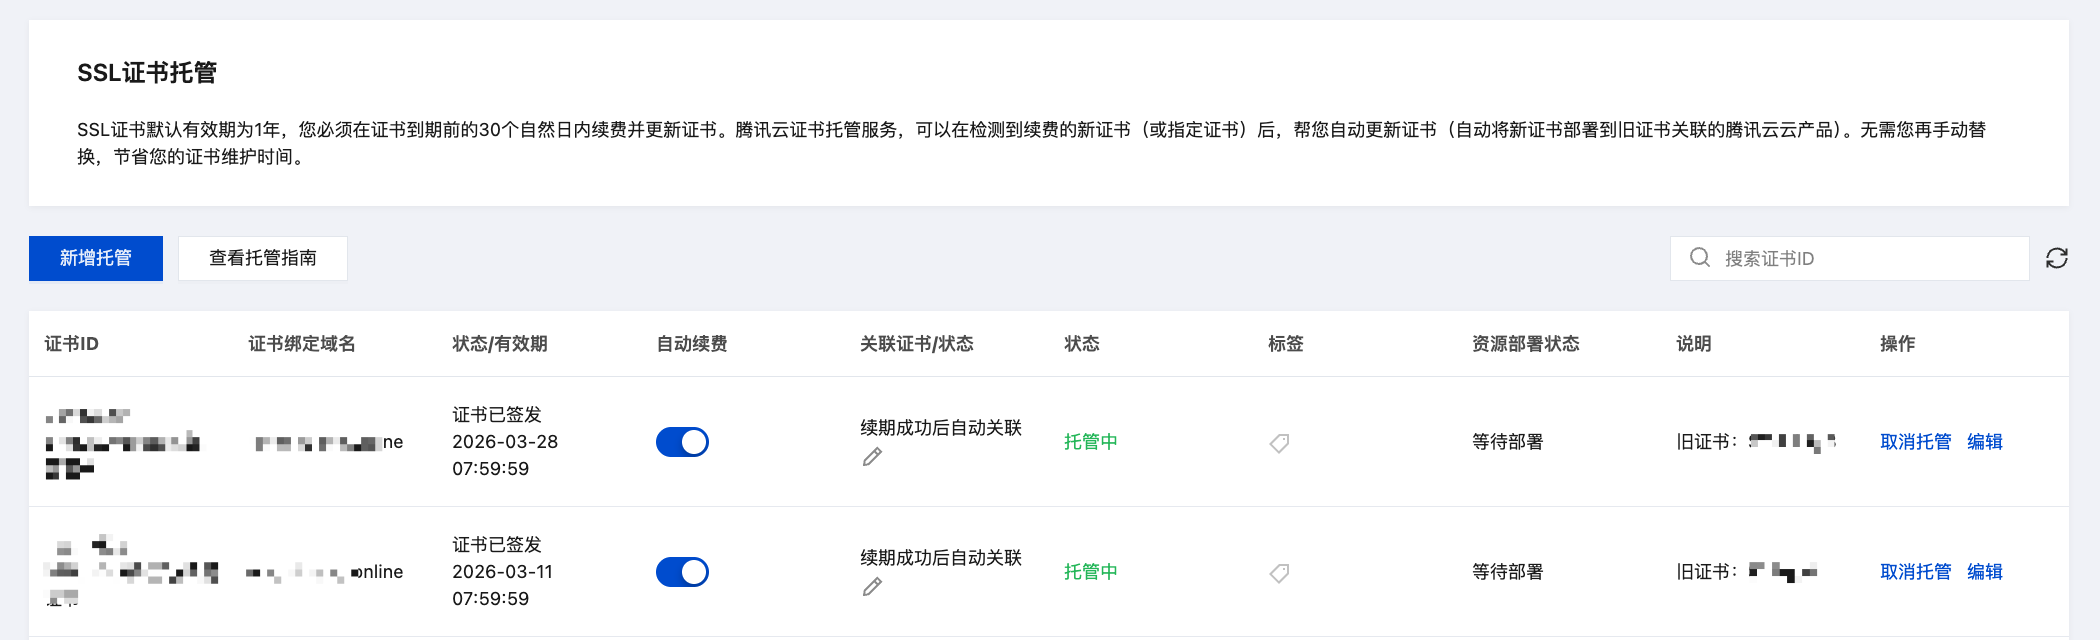Click the 资源部署状态 column header
Screen dimensions: 2100x640
coord(1525,344)
